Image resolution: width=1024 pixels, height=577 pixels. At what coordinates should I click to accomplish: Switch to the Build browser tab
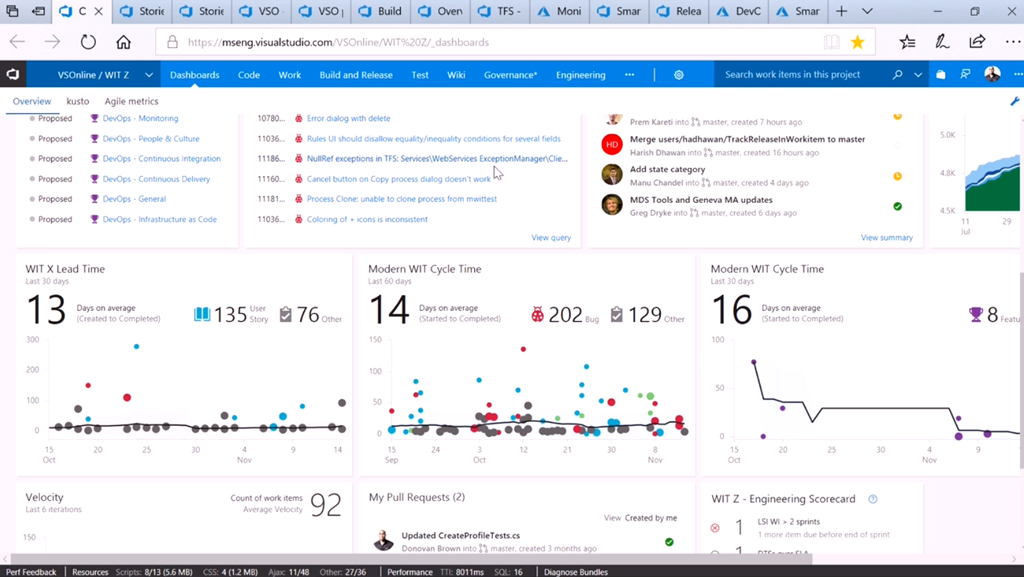pyautogui.click(x=381, y=11)
